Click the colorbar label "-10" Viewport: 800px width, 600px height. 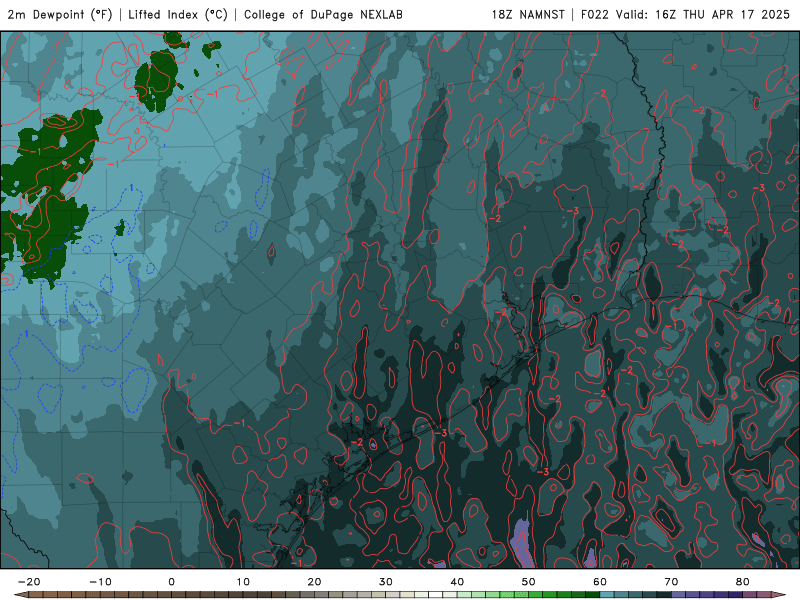click(100, 582)
